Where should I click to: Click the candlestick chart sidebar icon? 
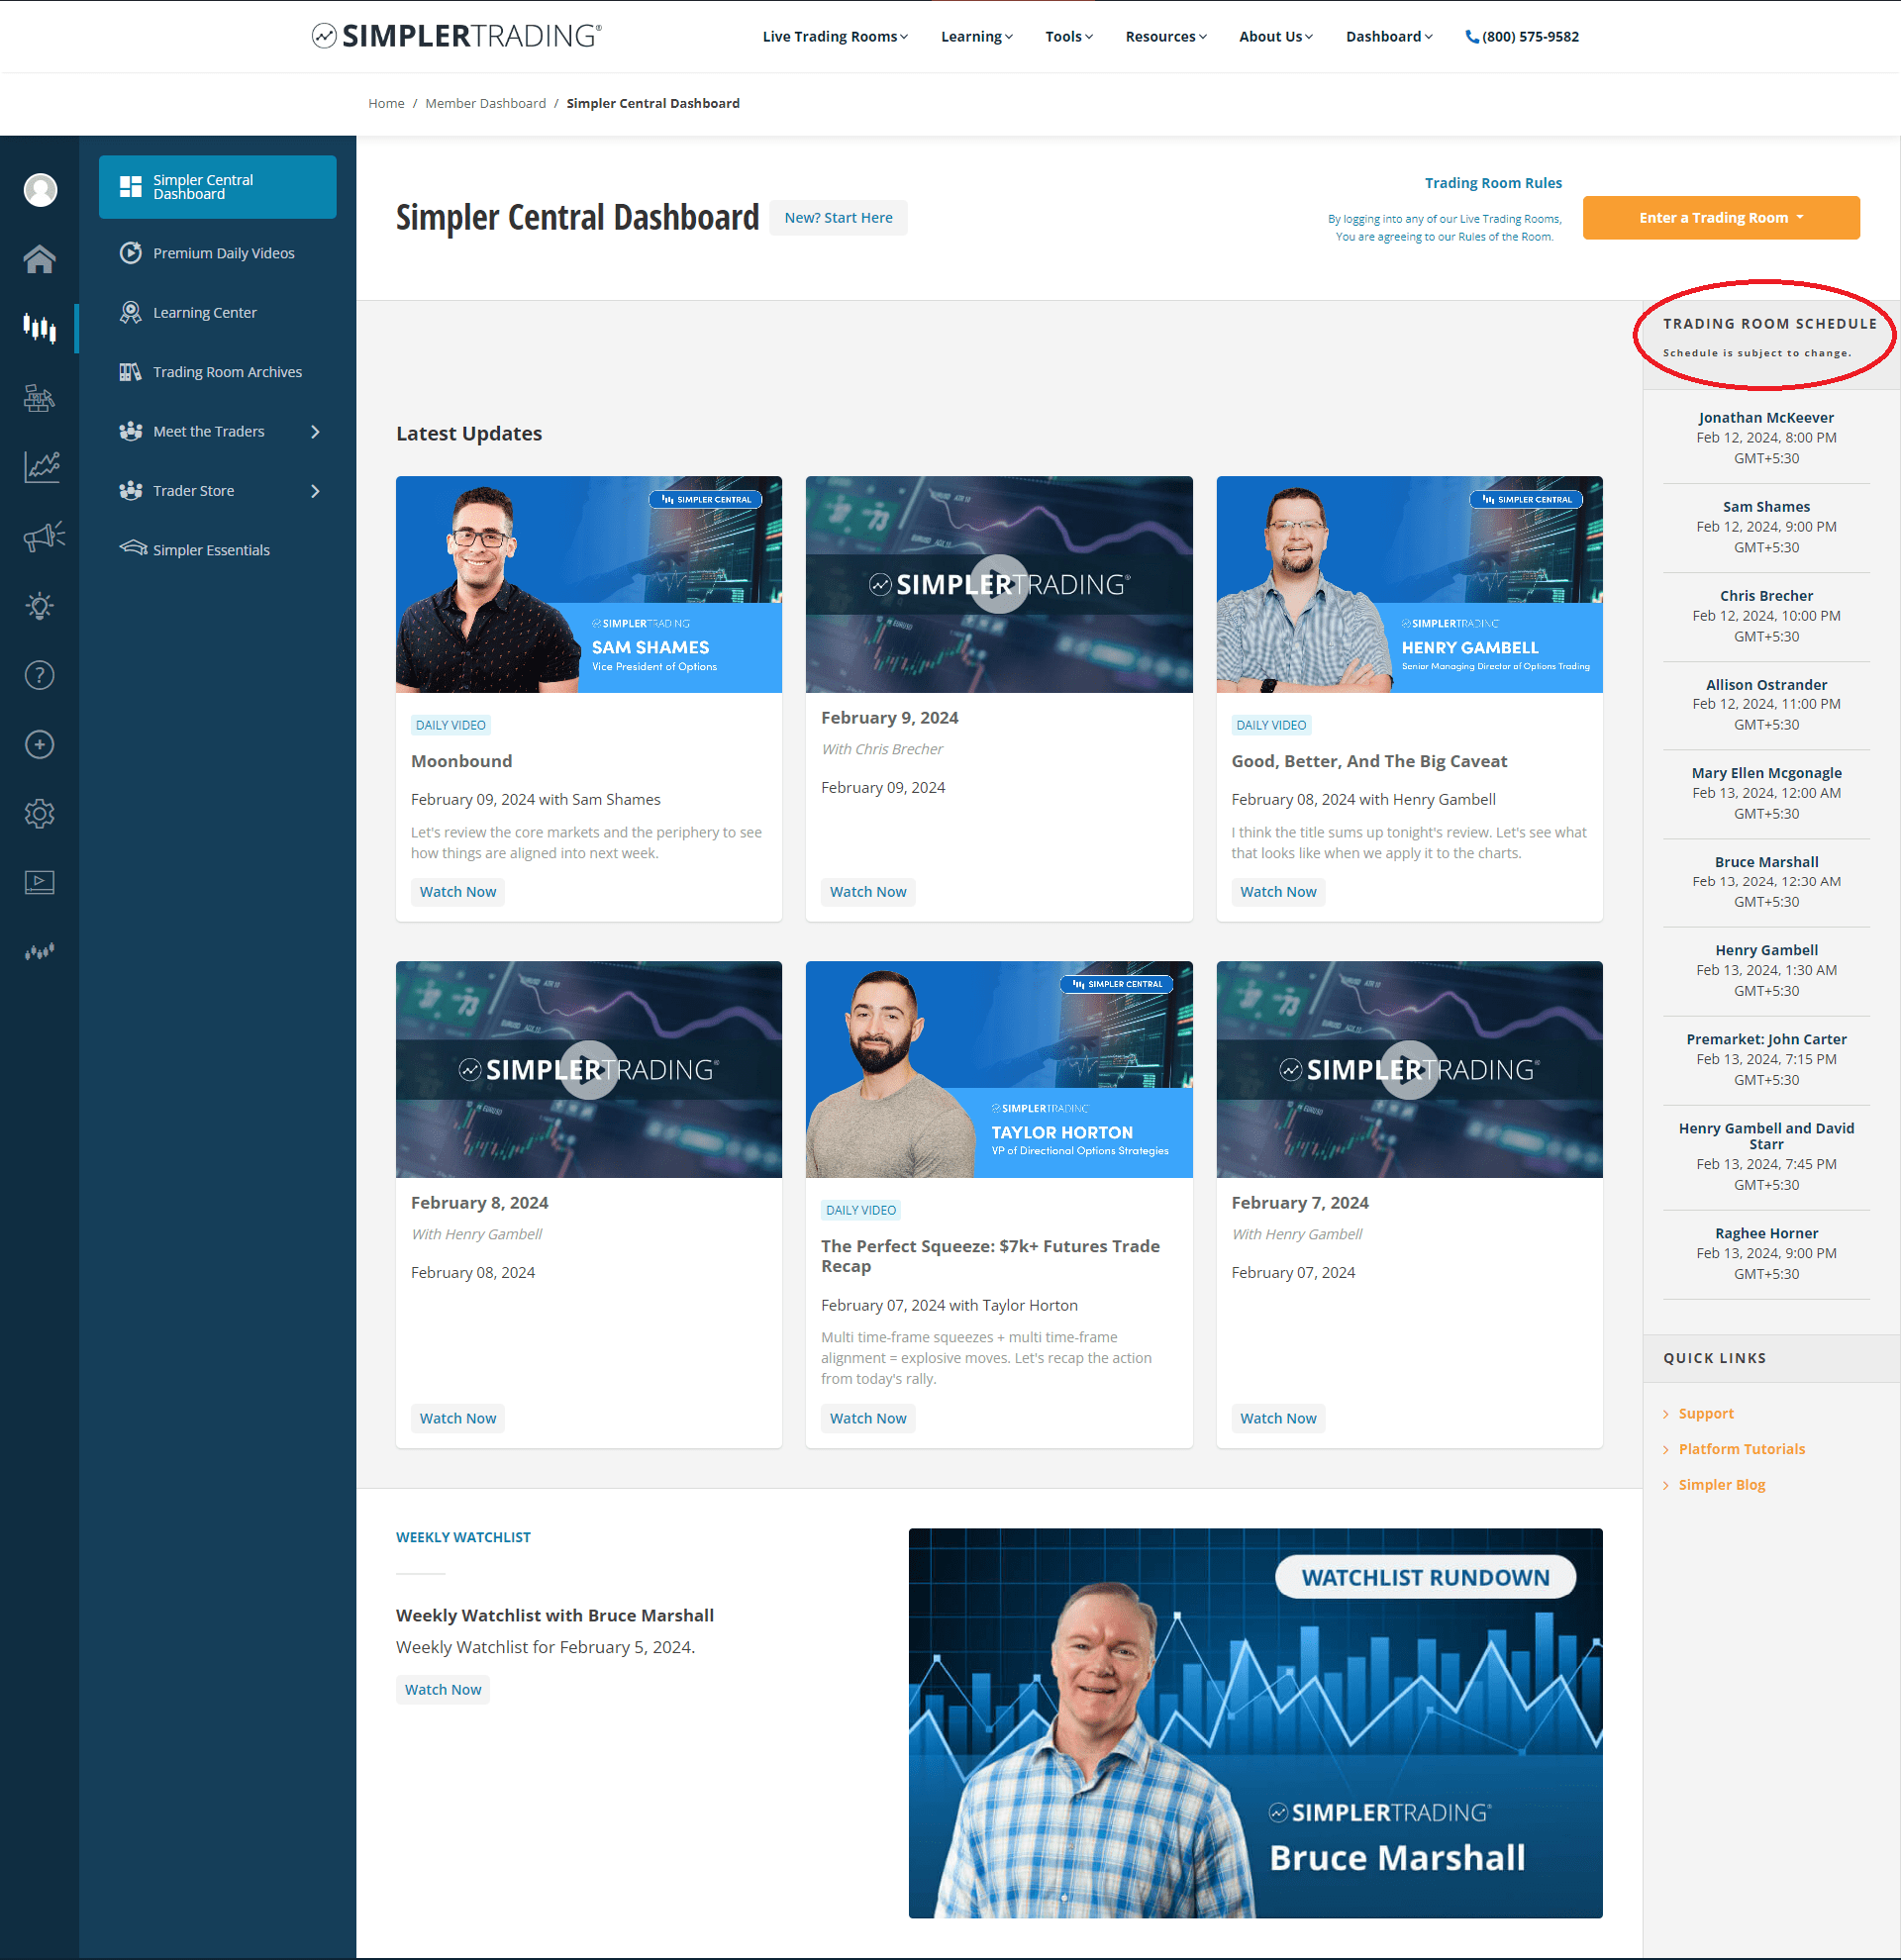(x=39, y=327)
